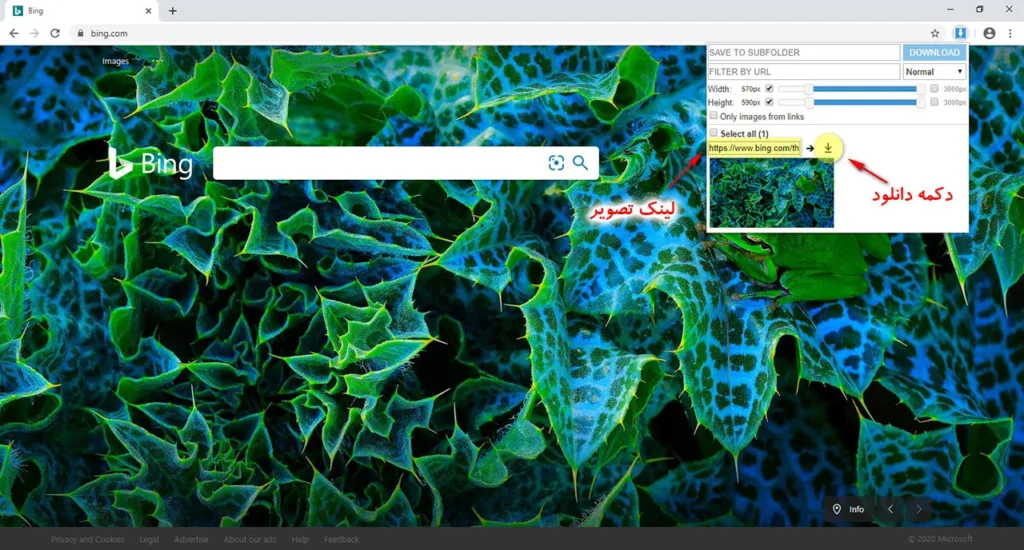Open Advertise footer link
This screenshot has height=550, width=1024.
(x=191, y=540)
